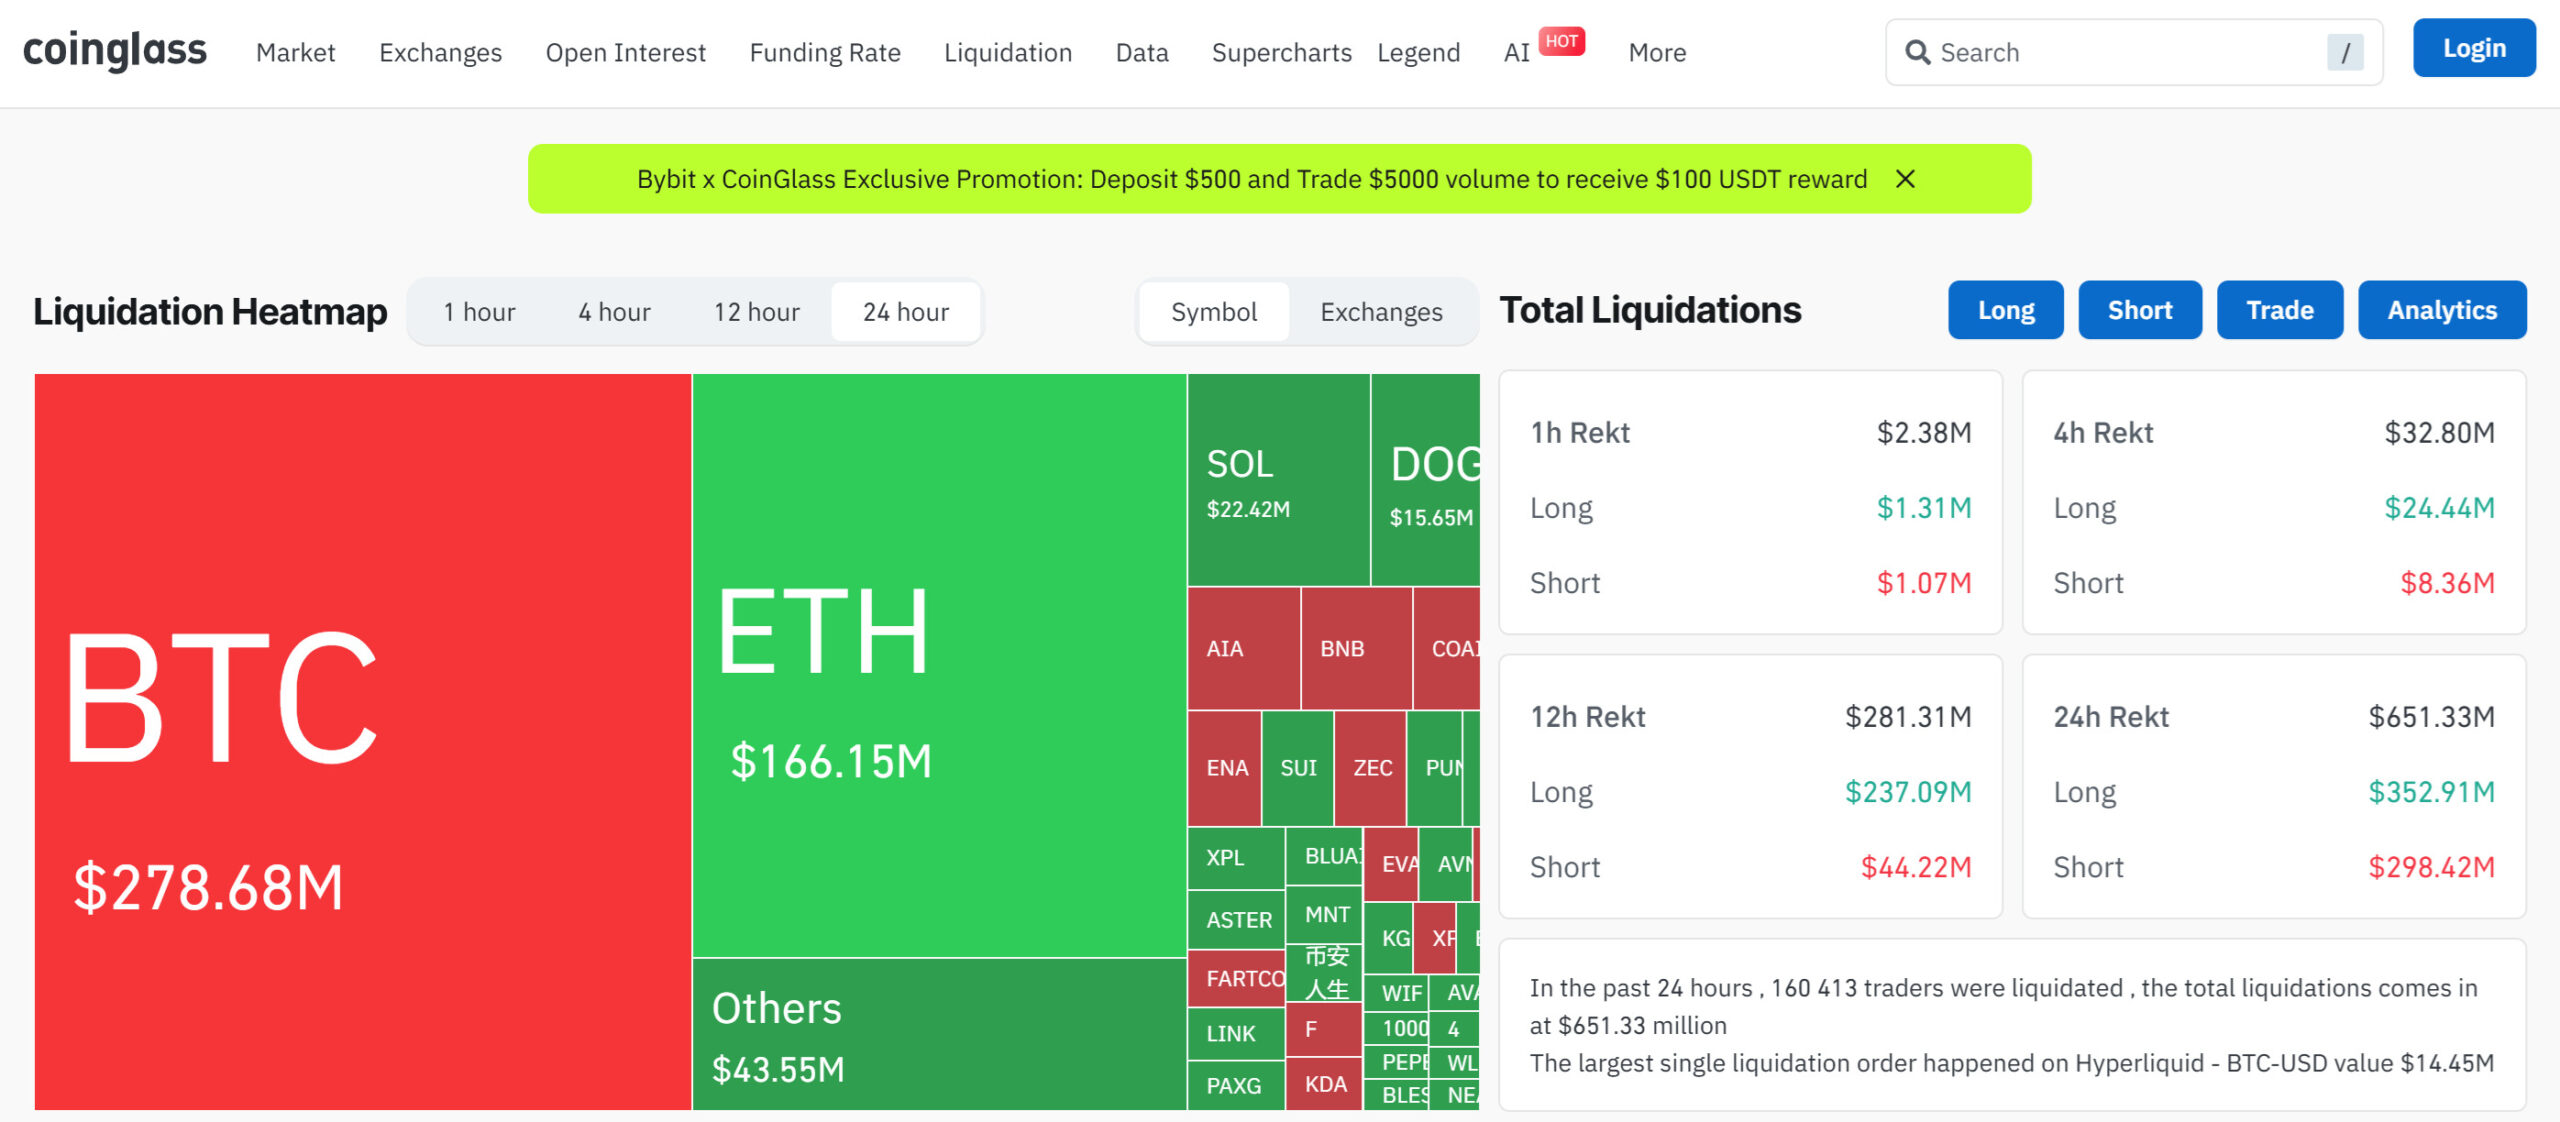Open the Liquidation menu

pyautogui.click(x=1008, y=53)
